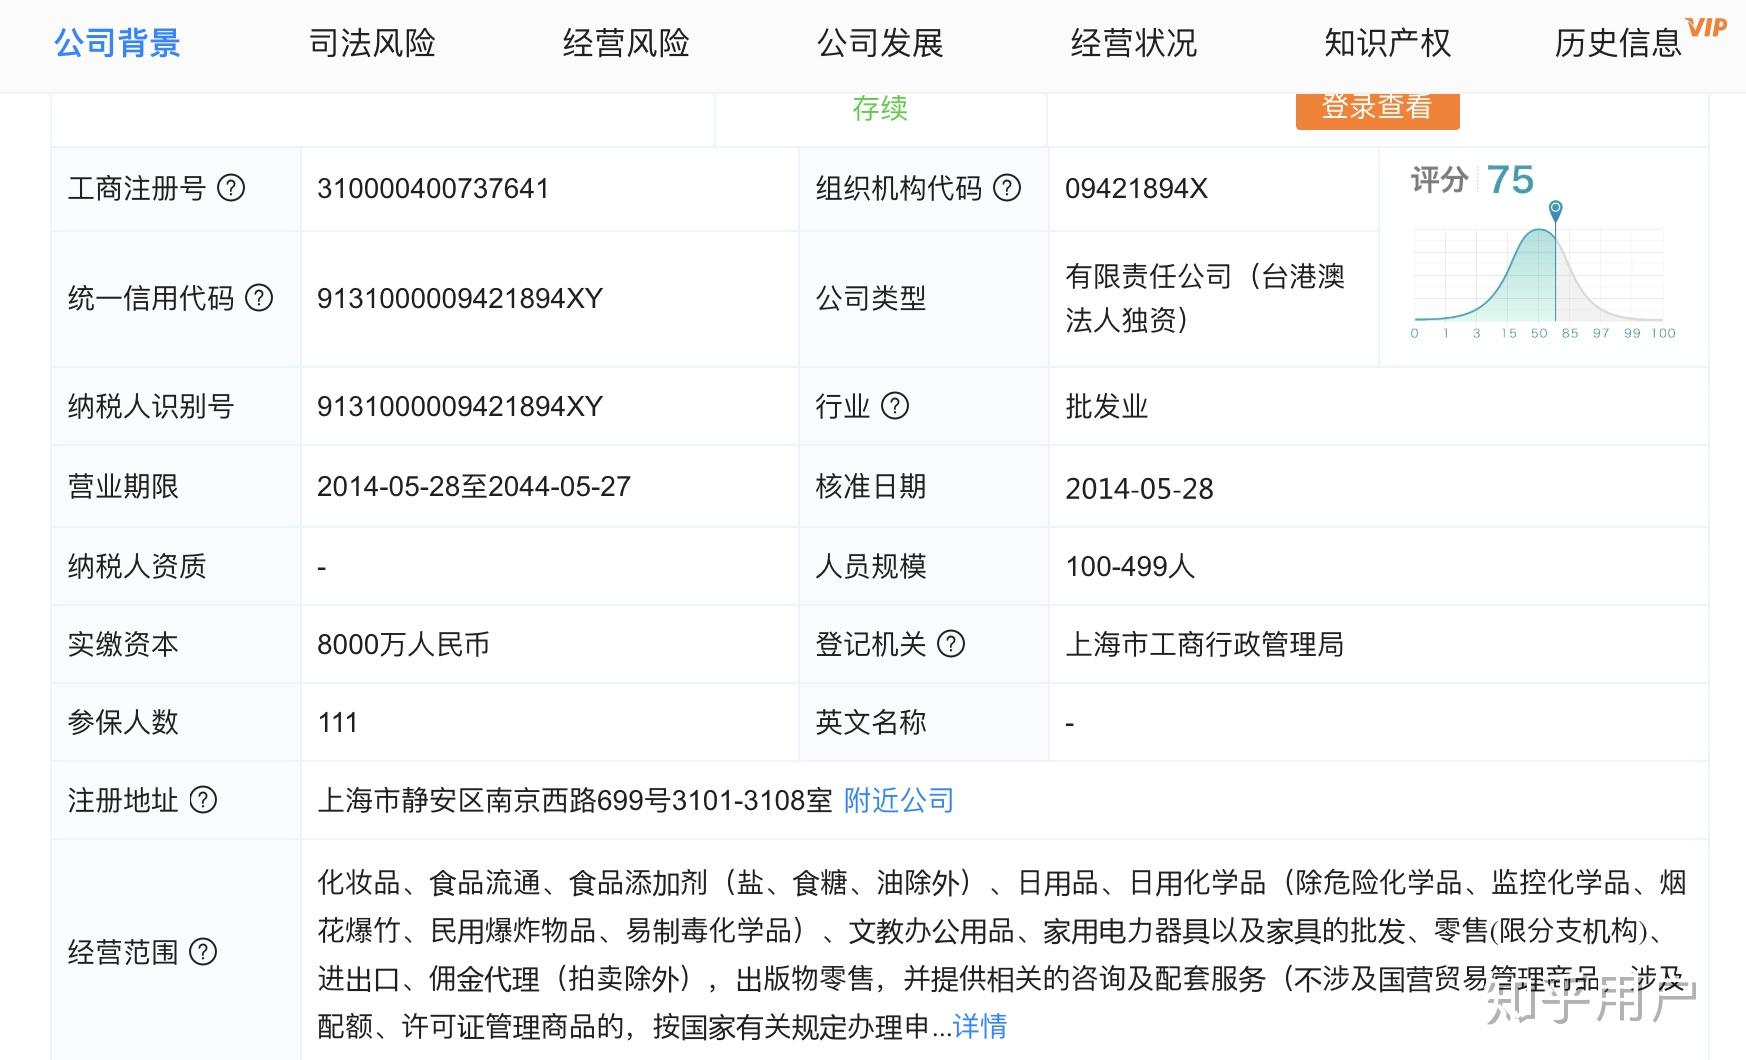This screenshot has height=1060, width=1746.
Task: Open help icon beside 工商注册号
Action: click(231, 188)
